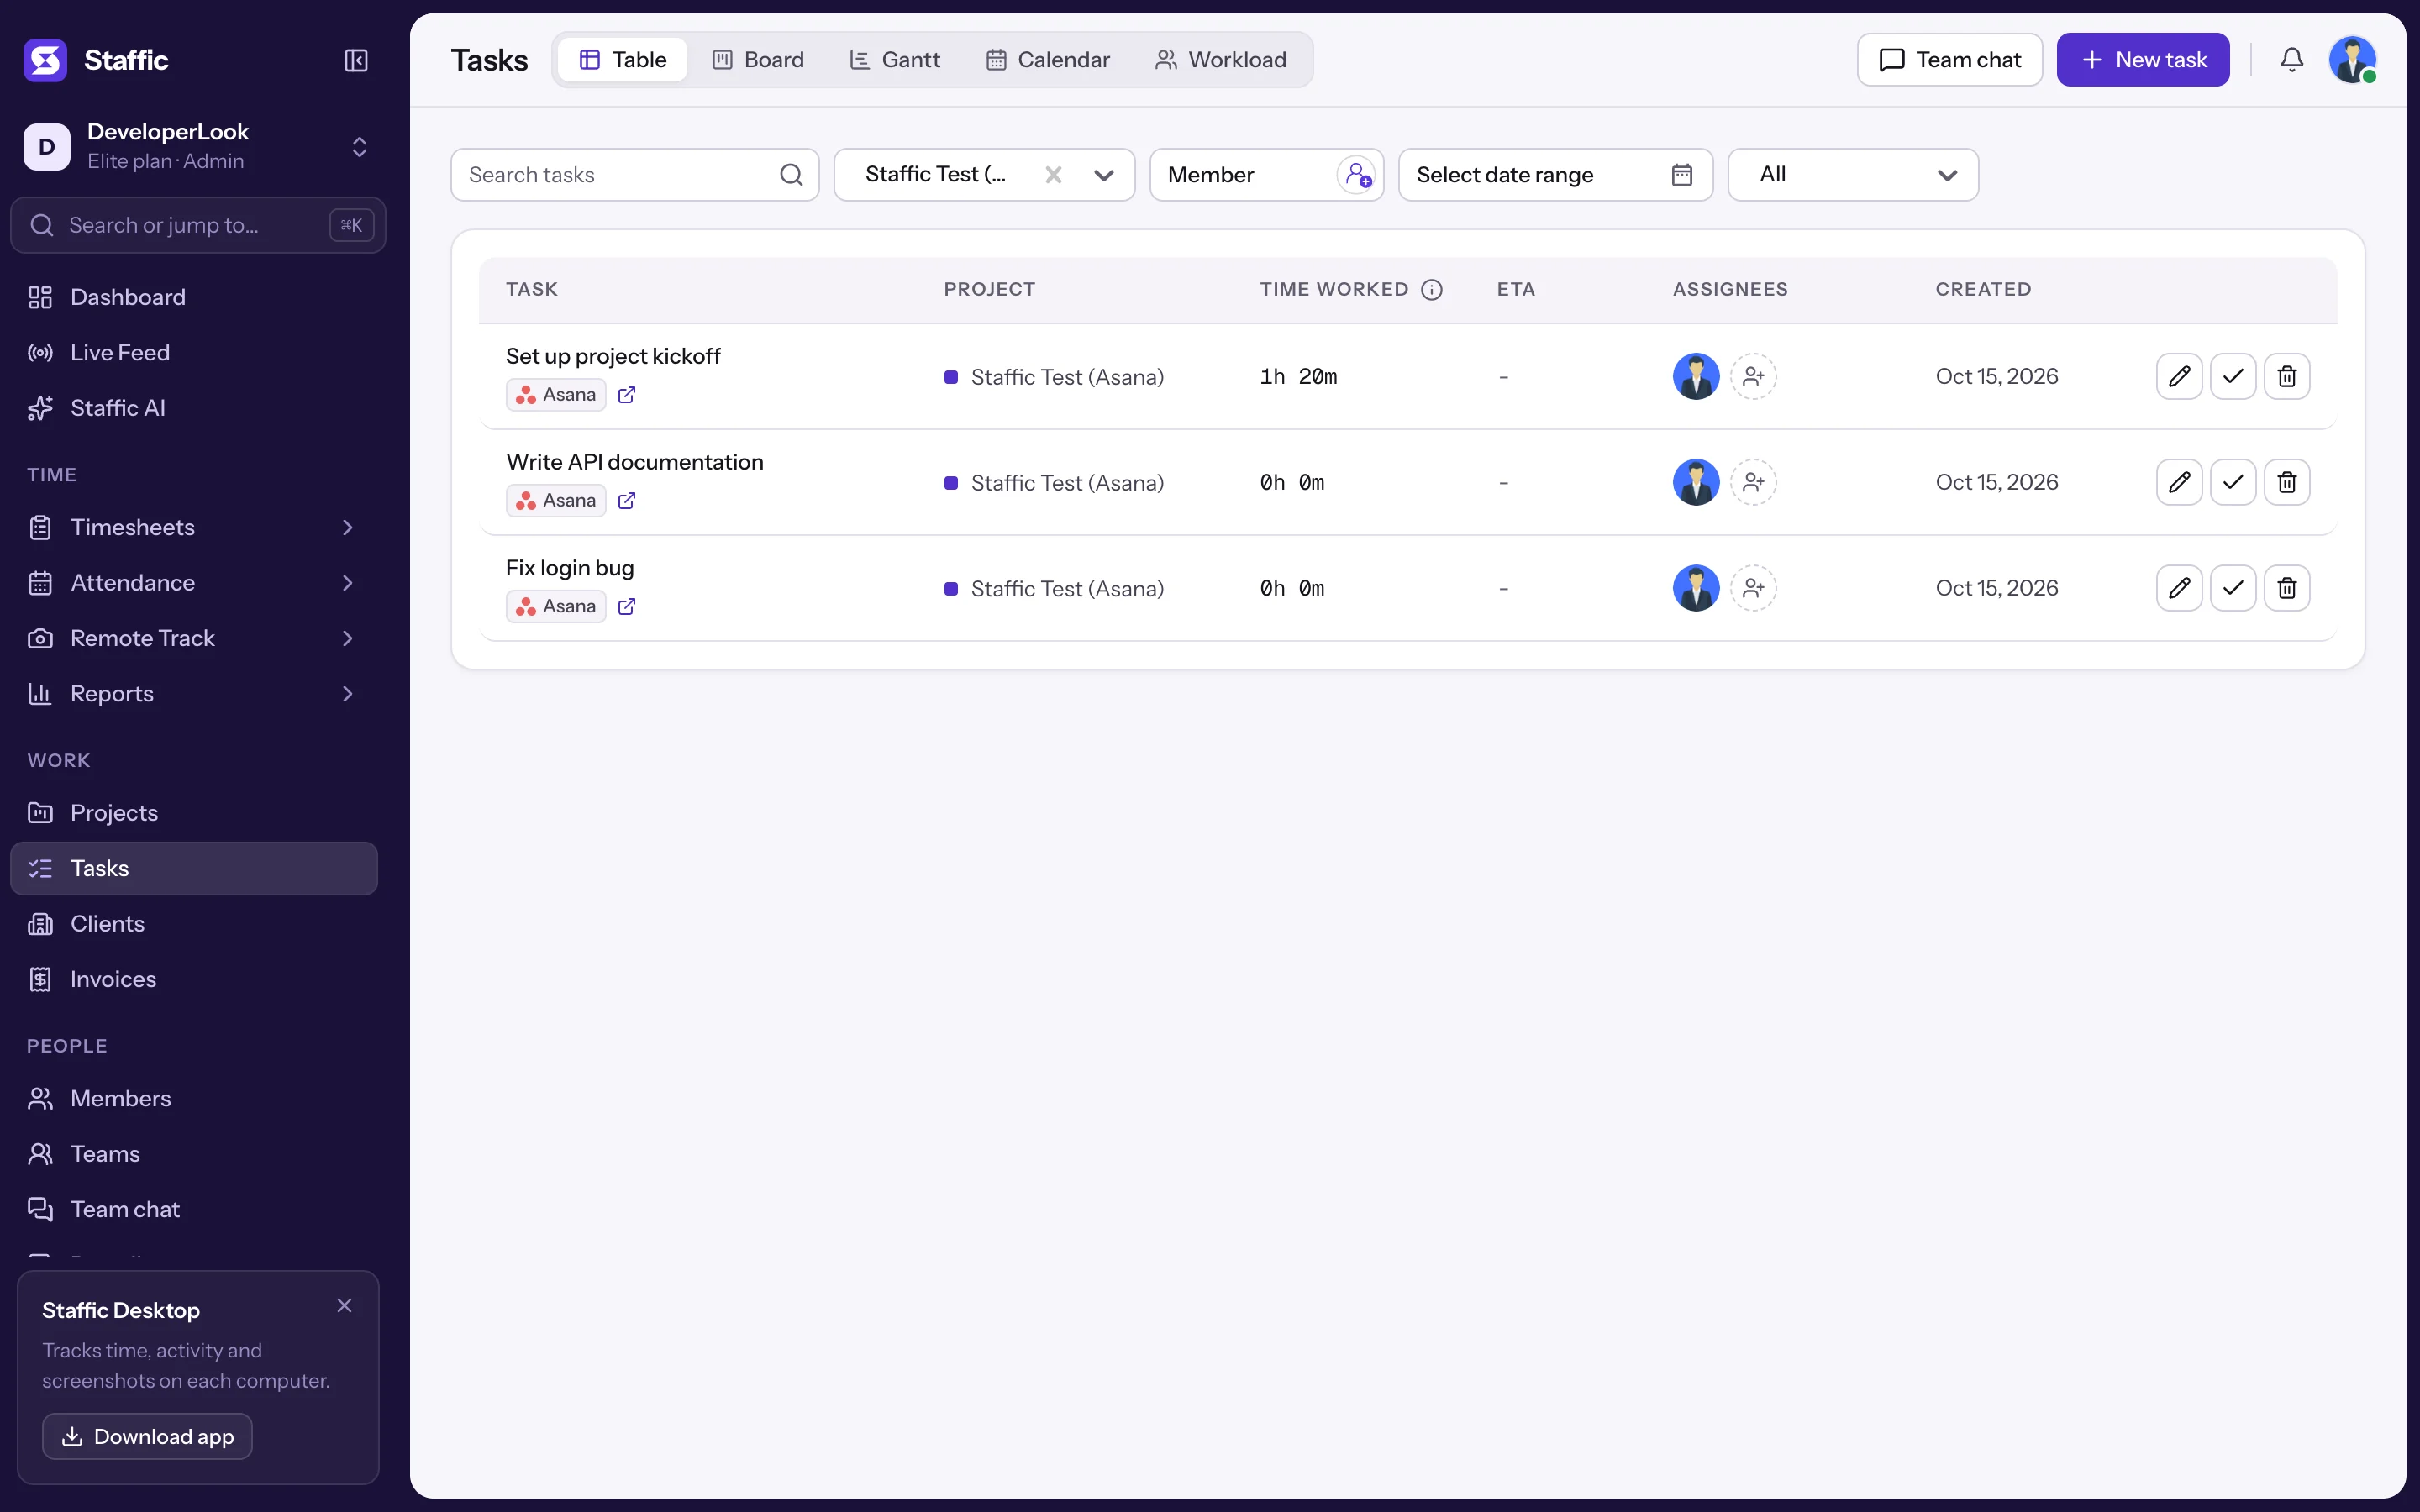The height and width of the screenshot is (1512, 2420).
Task: Click the member filter add-person icon
Action: pos(1357,175)
